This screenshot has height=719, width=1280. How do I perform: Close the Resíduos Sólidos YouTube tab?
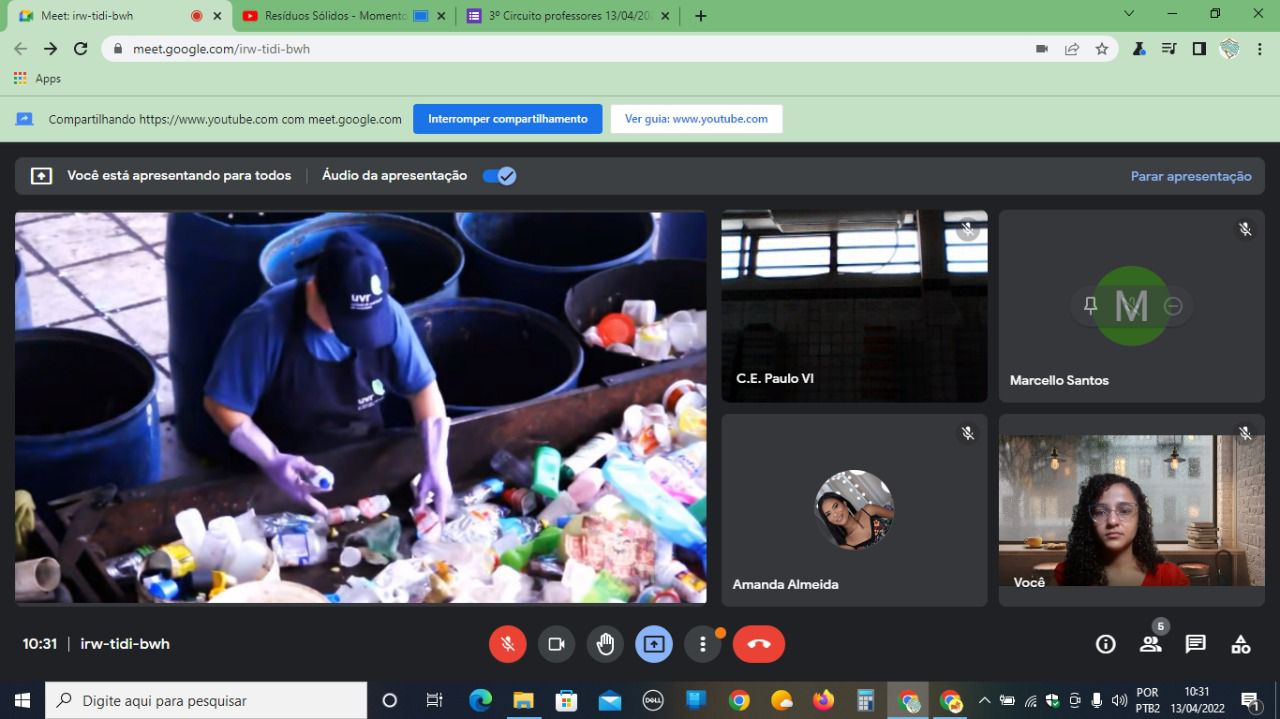click(441, 16)
